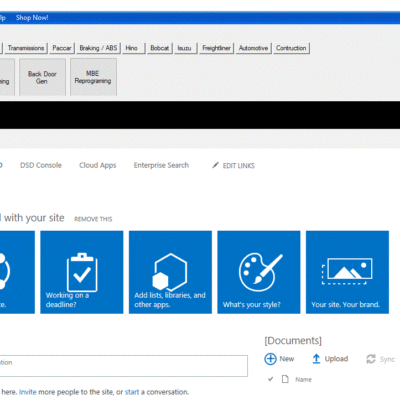Click the paint palette brush icon

point(260,272)
